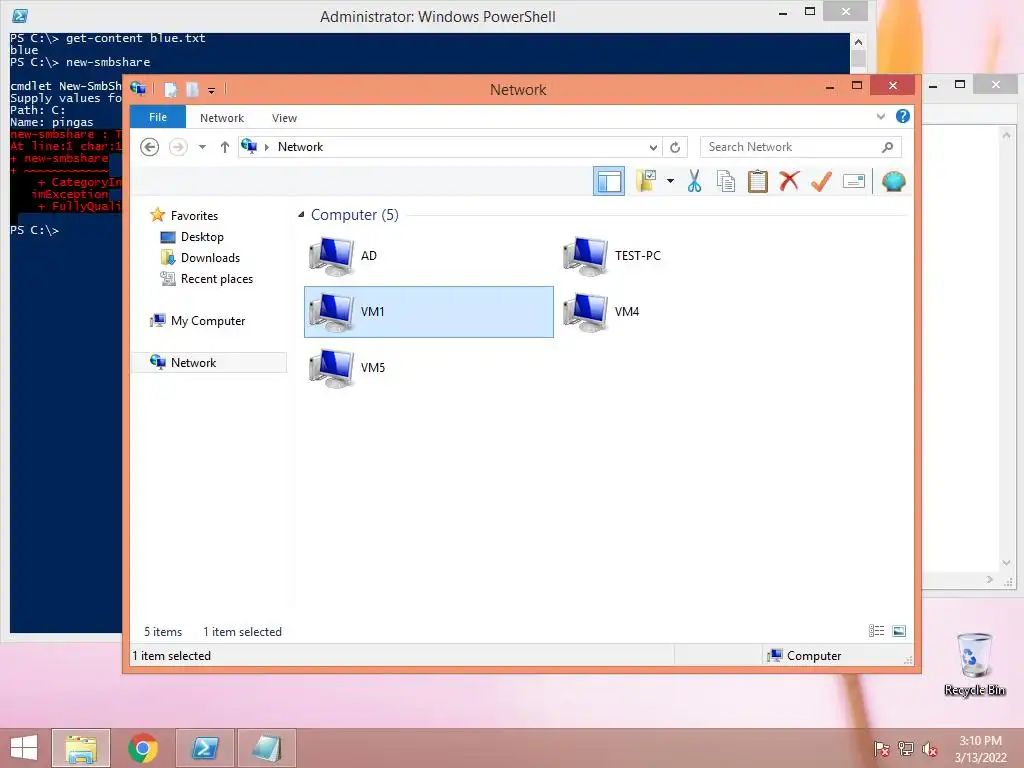Select the VM1 computer
Screen dimensions: 1024x768
(429, 312)
